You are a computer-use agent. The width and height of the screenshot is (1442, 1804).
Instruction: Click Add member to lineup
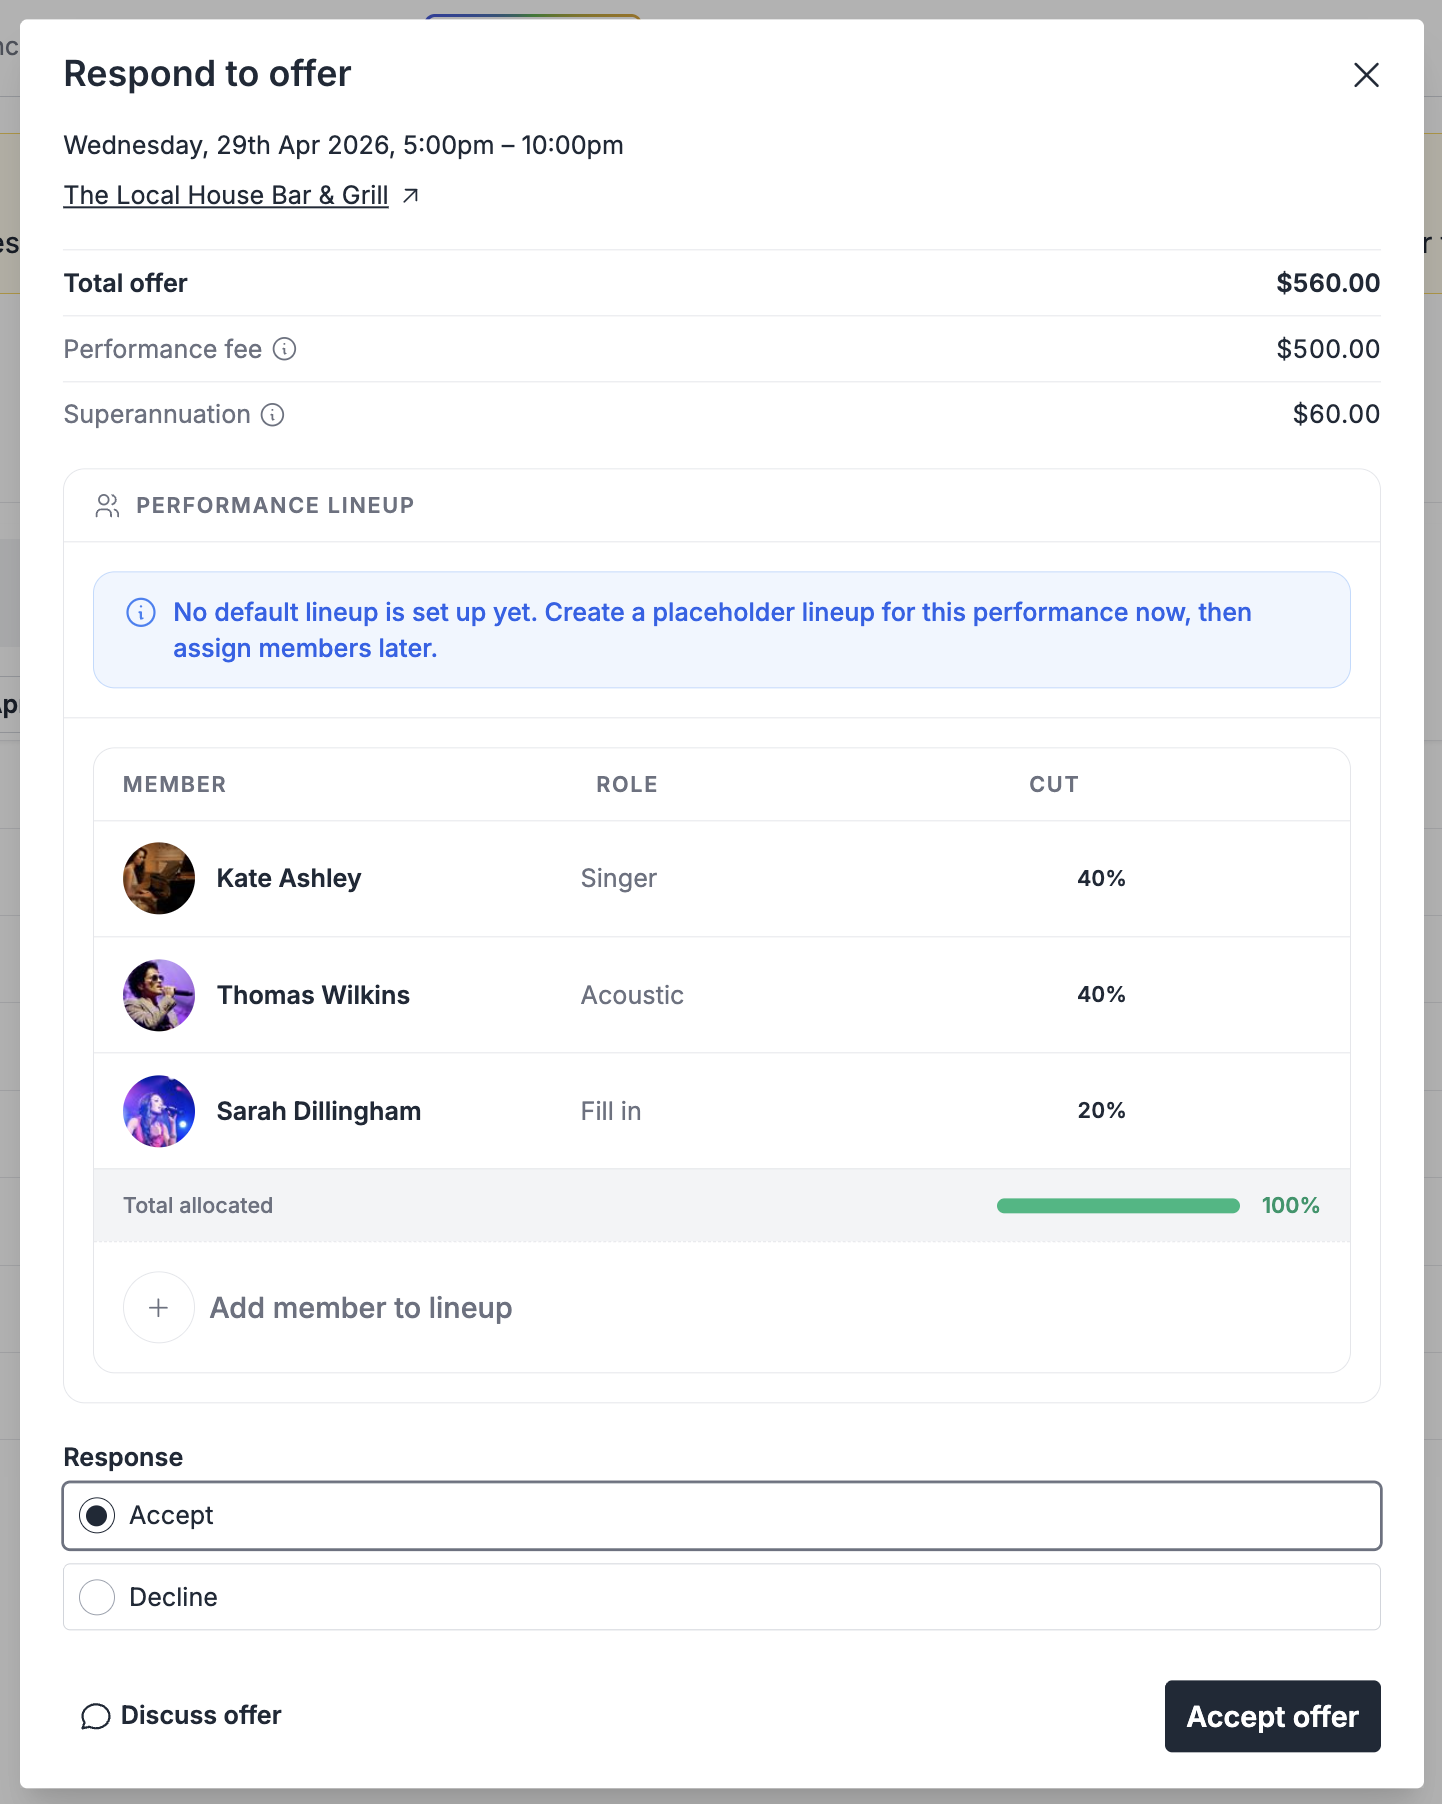pyautogui.click(x=361, y=1308)
